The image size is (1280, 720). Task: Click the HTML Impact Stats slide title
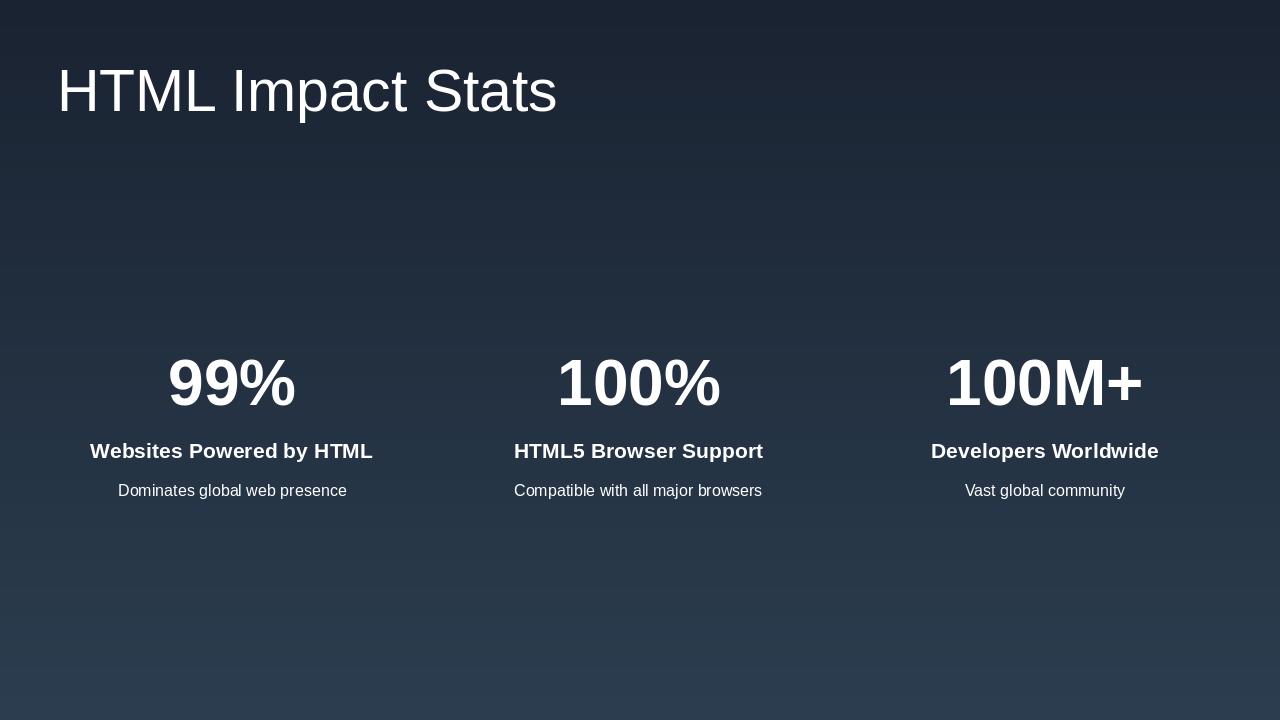coord(307,91)
